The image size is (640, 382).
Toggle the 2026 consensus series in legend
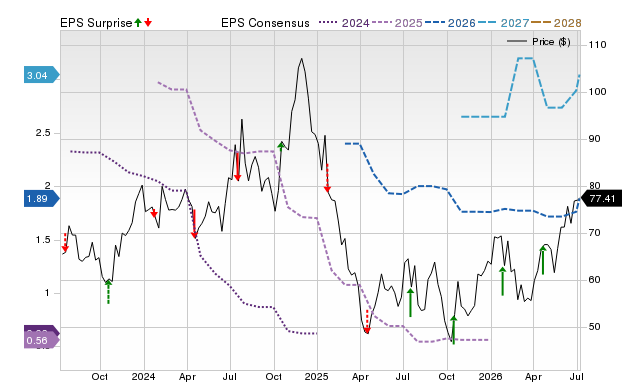(450, 23)
